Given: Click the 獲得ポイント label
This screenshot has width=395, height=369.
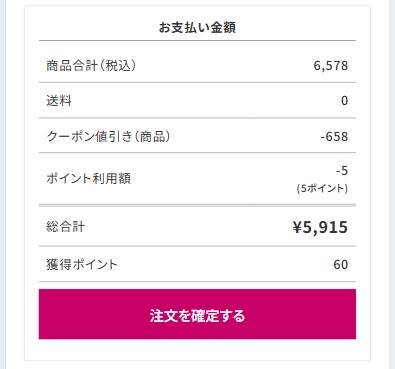Looking at the screenshot, I should (x=82, y=264).
